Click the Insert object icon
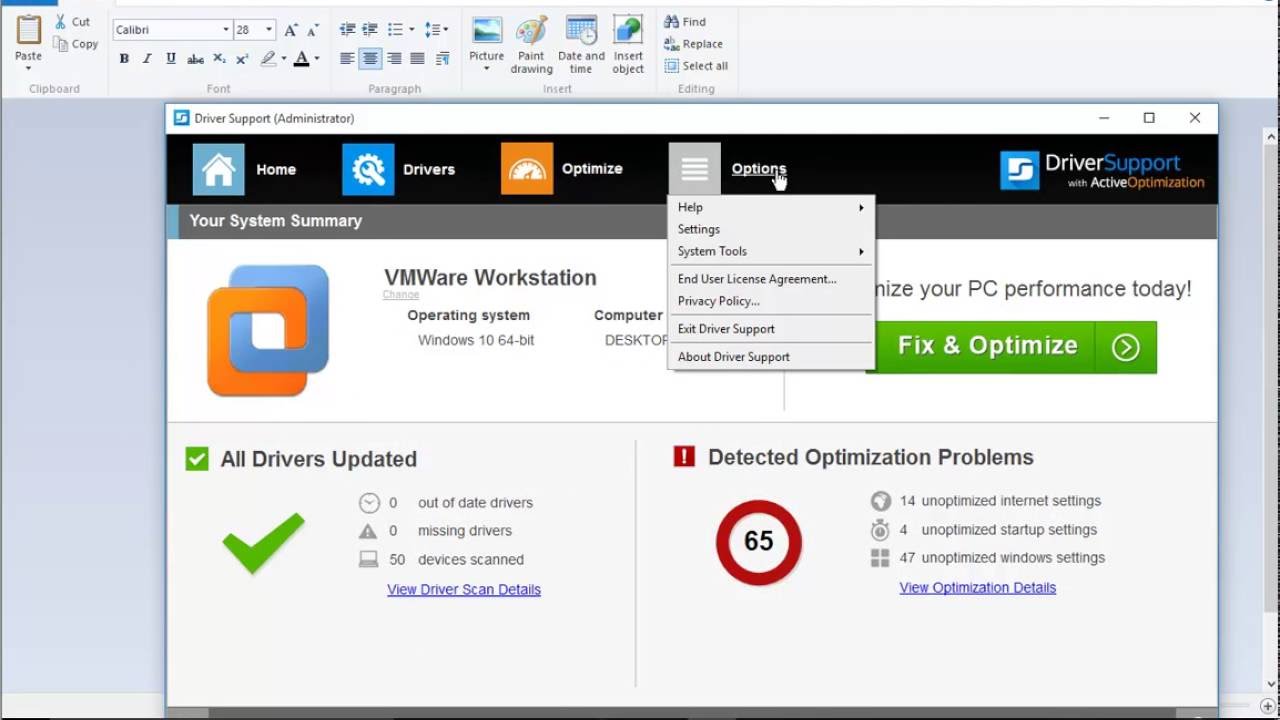The height and width of the screenshot is (720, 1280). coord(628,44)
